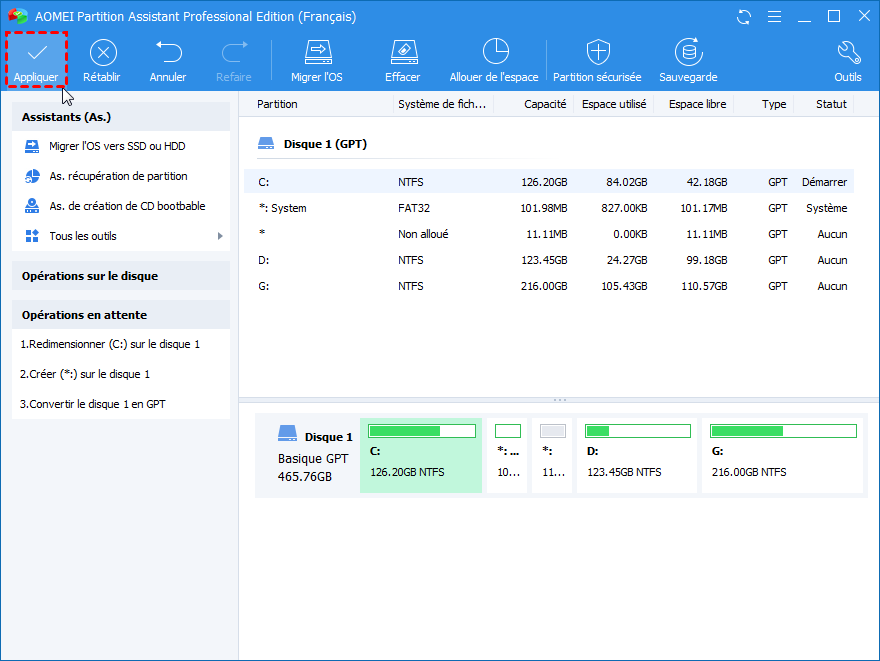The image size is (880, 661).
Task: Select the D: partition row
Action: [549, 260]
